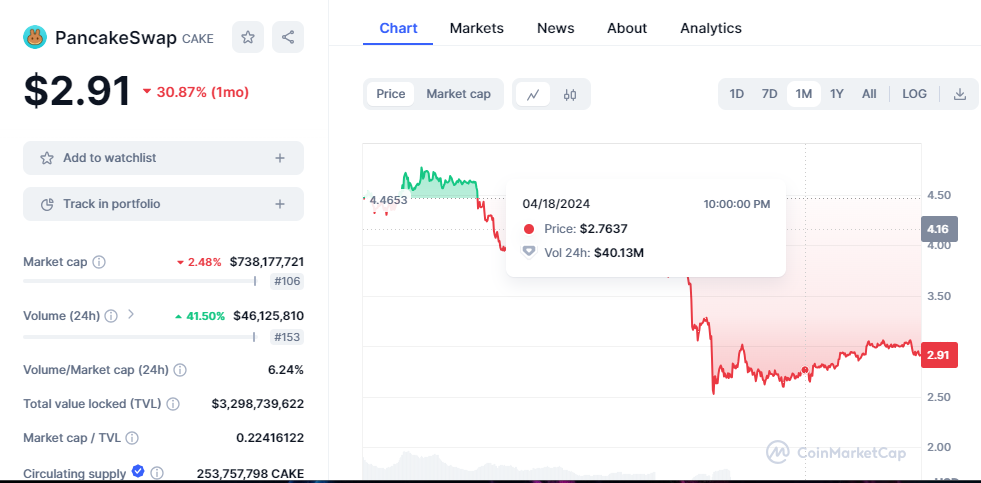Click the $2.91 price heading
Image resolution: width=981 pixels, height=483 pixels.
78,91
